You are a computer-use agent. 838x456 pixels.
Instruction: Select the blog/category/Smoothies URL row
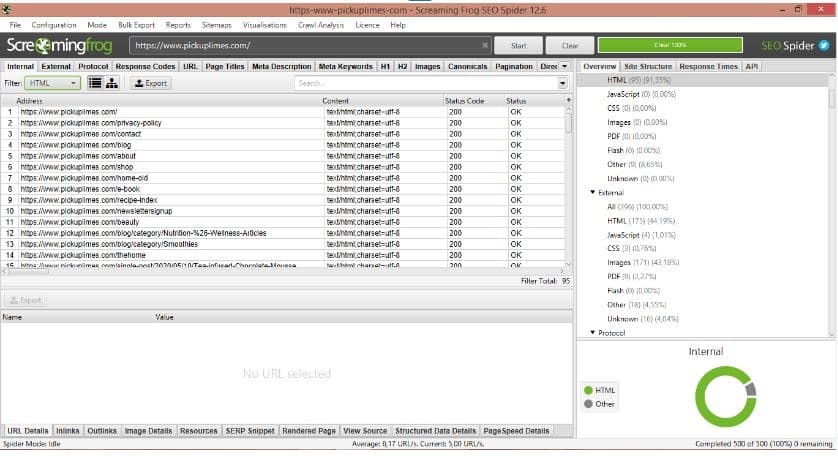point(283,244)
